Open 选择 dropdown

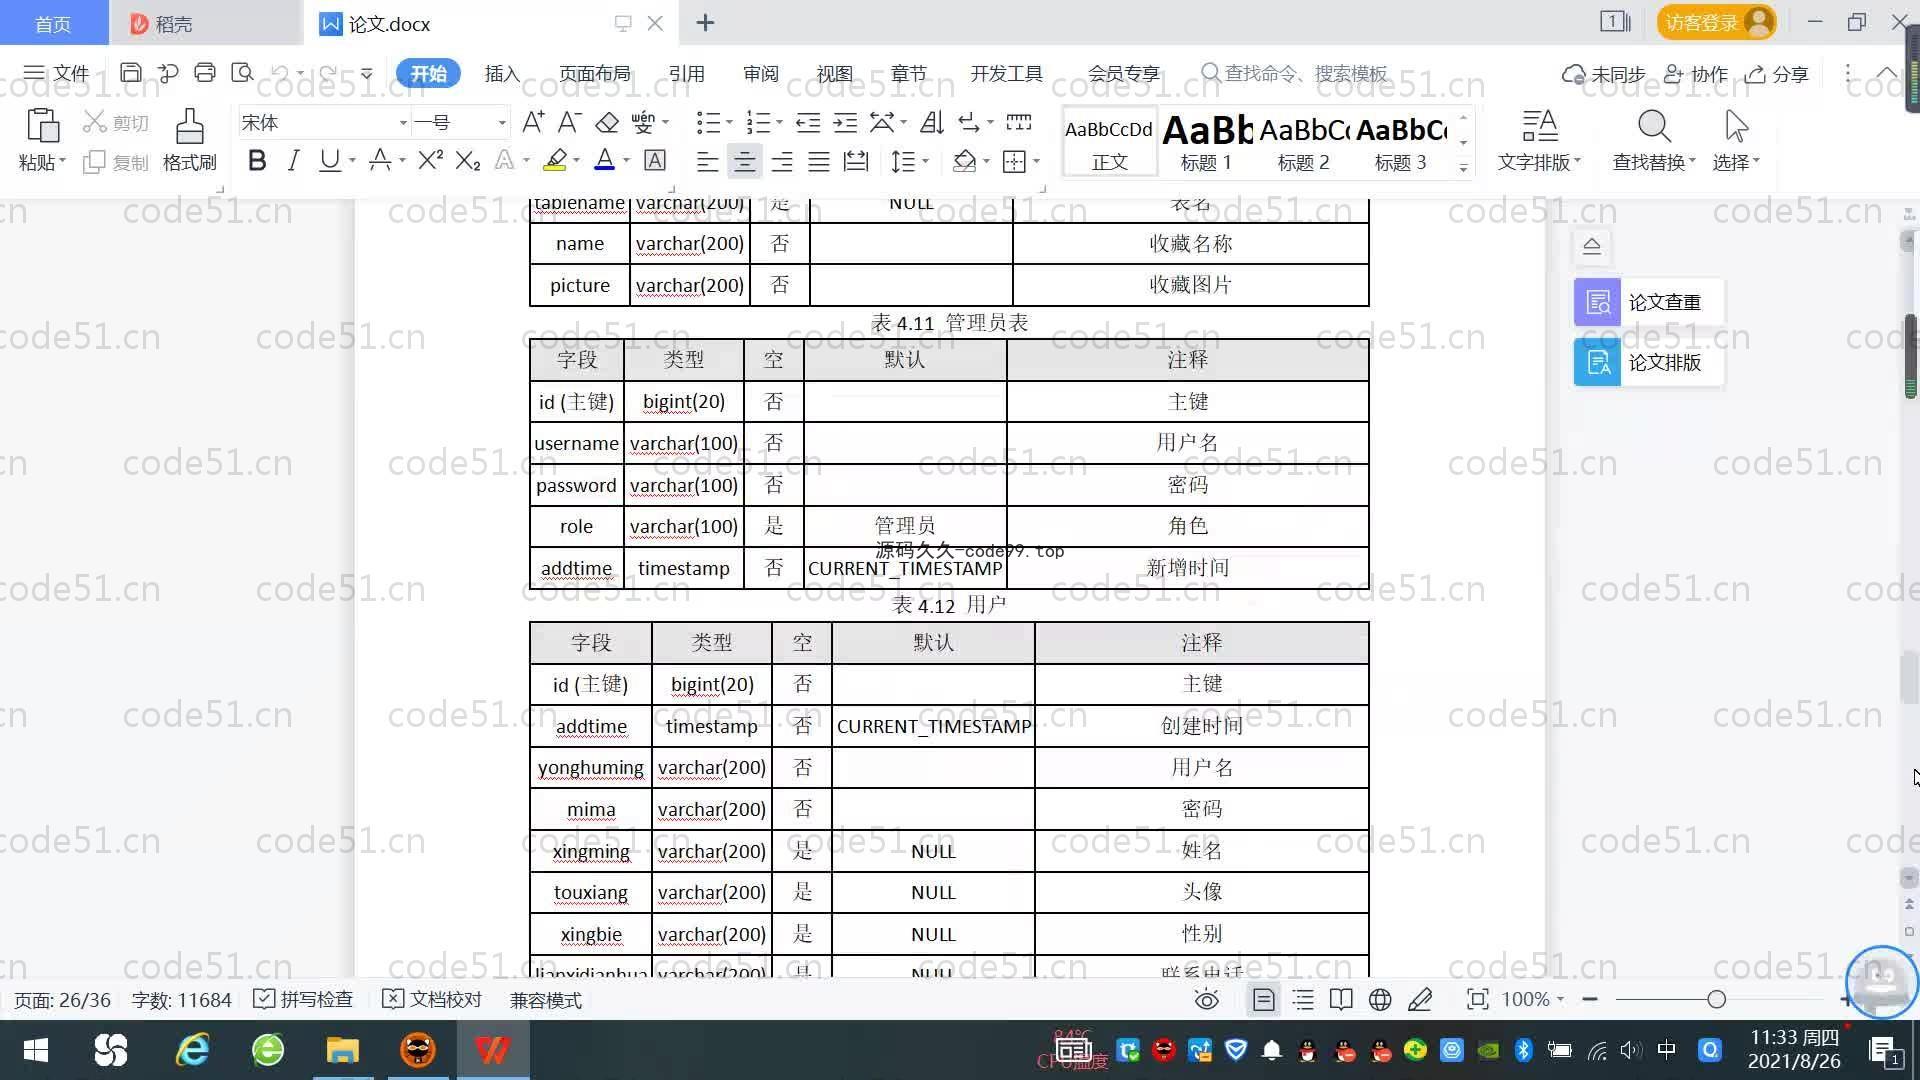point(1736,161)
